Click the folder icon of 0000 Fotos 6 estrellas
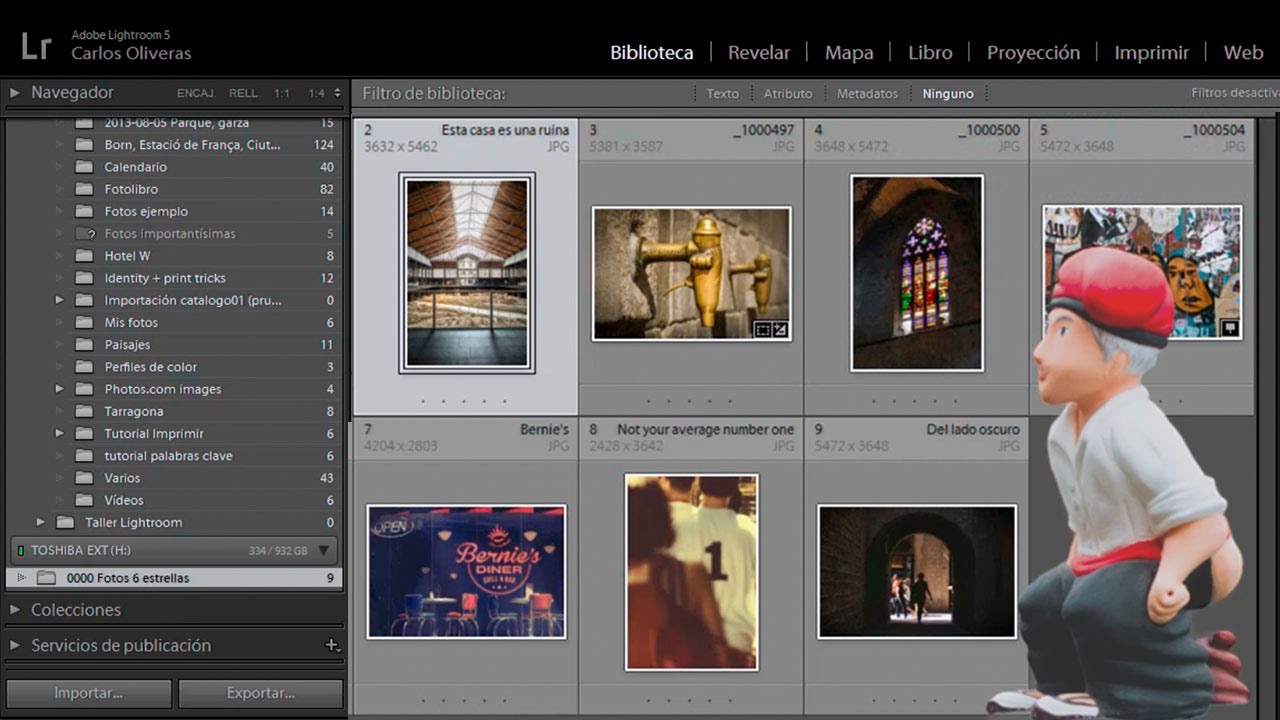Screen dimensions: 1280x720 (x=47, y=578)
